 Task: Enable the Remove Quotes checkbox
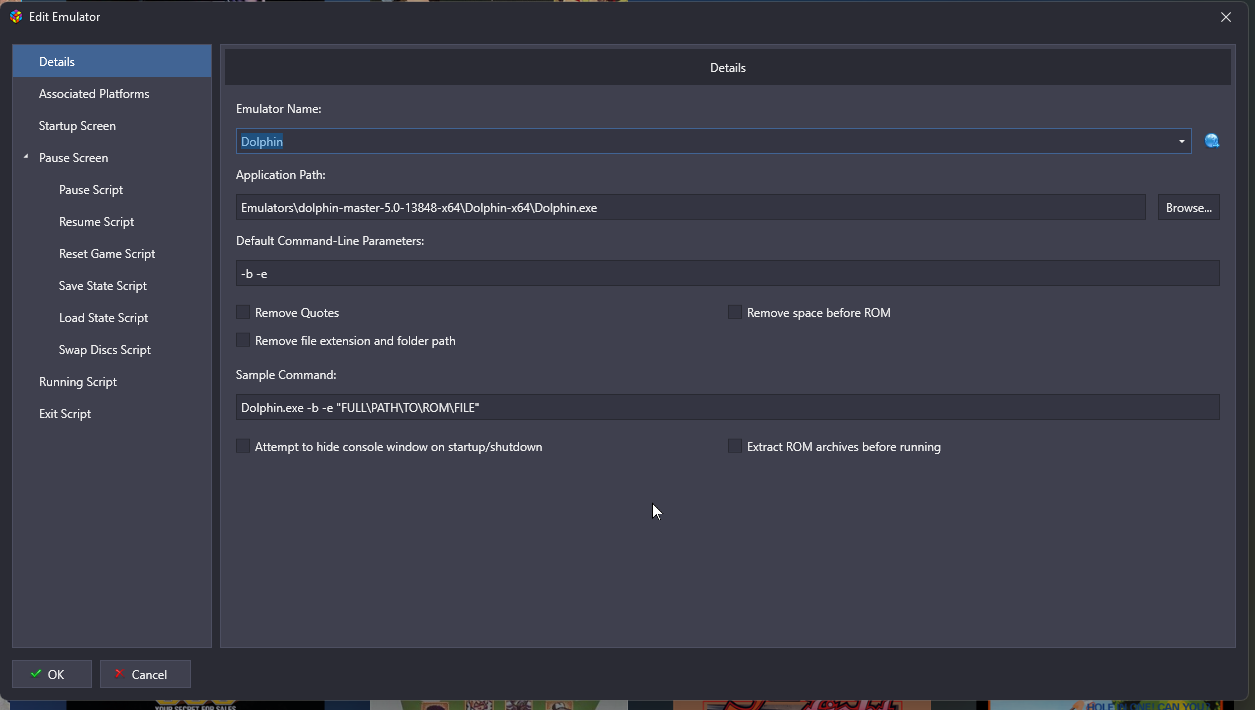243,313
